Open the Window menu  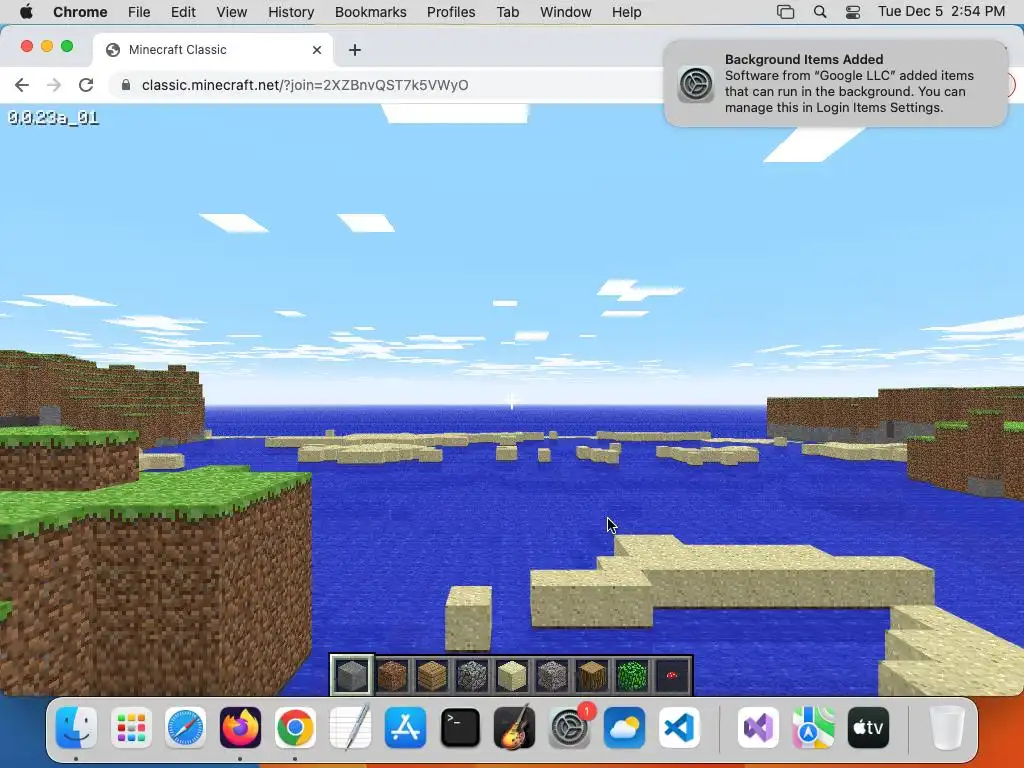[x=566, y=12]
